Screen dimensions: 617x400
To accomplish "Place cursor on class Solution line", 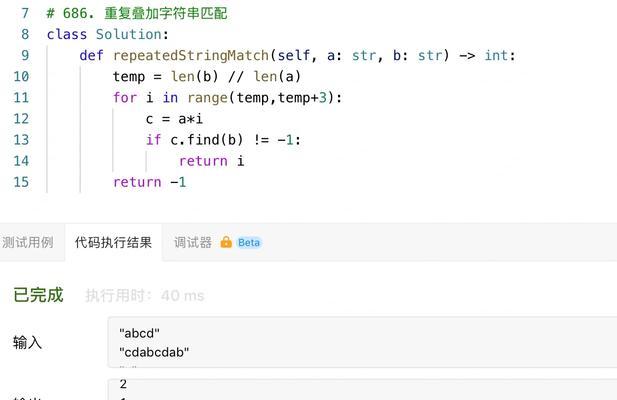I will point(108,35).
